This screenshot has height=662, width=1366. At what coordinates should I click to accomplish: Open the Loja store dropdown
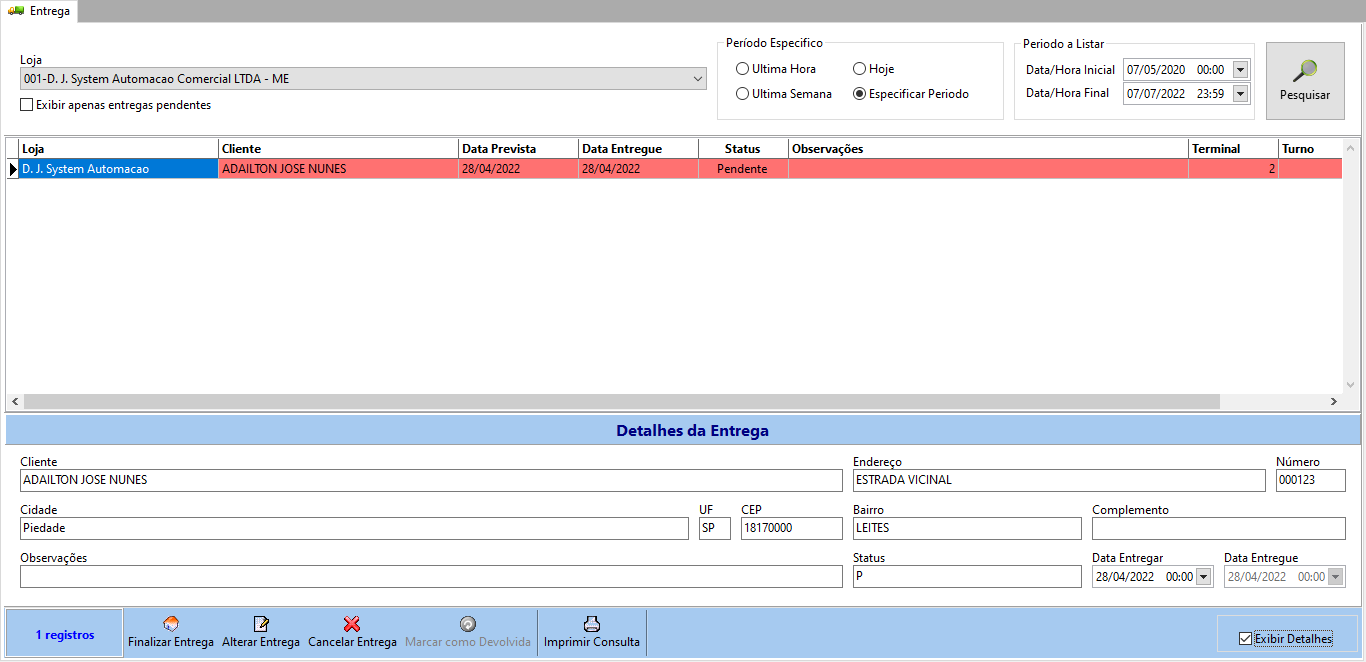(698, 79)
